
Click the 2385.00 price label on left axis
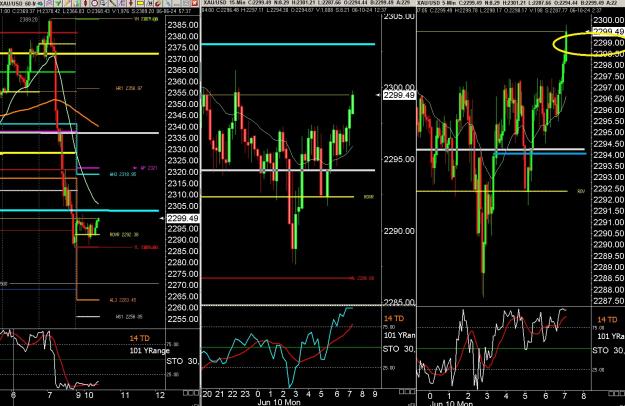pos(183,25)
